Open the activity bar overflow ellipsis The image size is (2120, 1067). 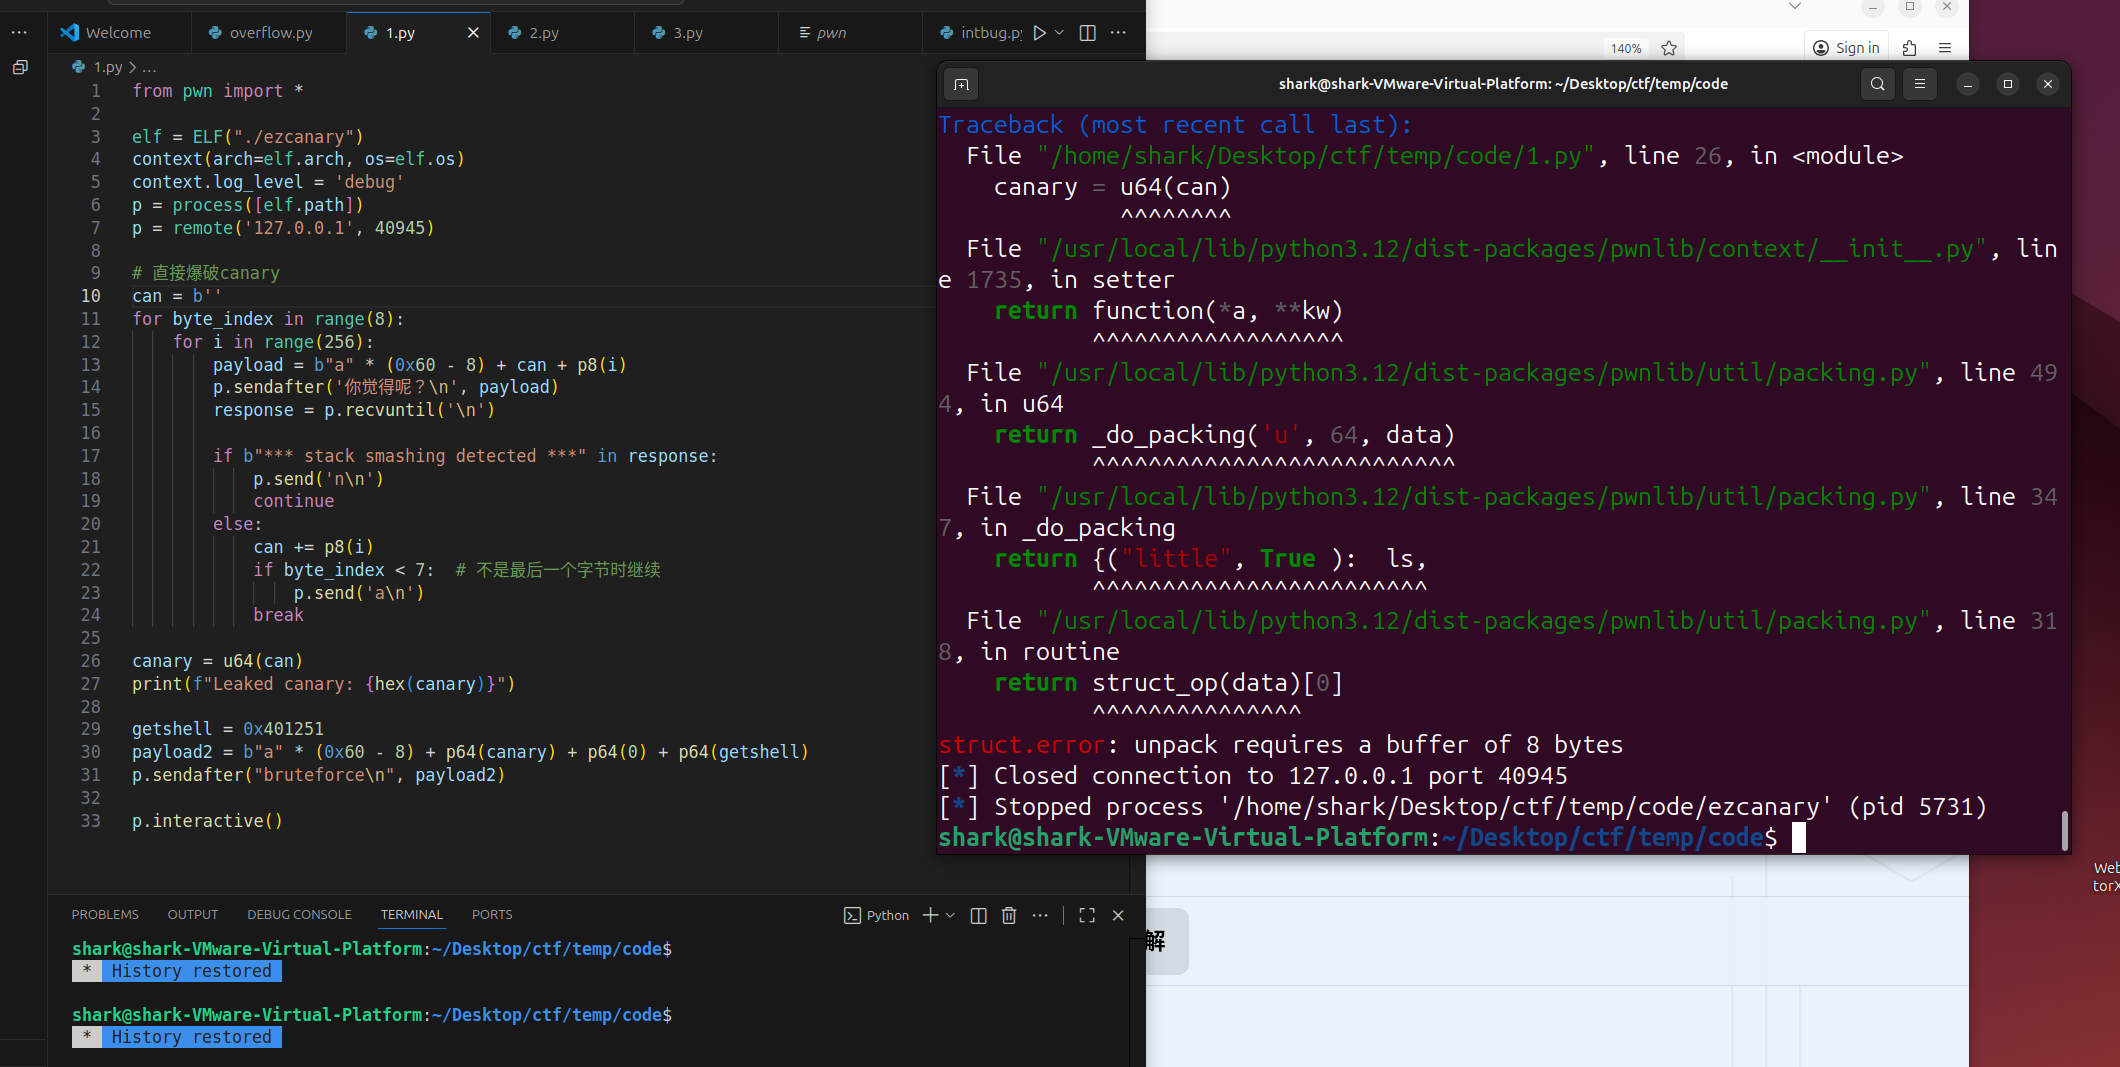19,32
